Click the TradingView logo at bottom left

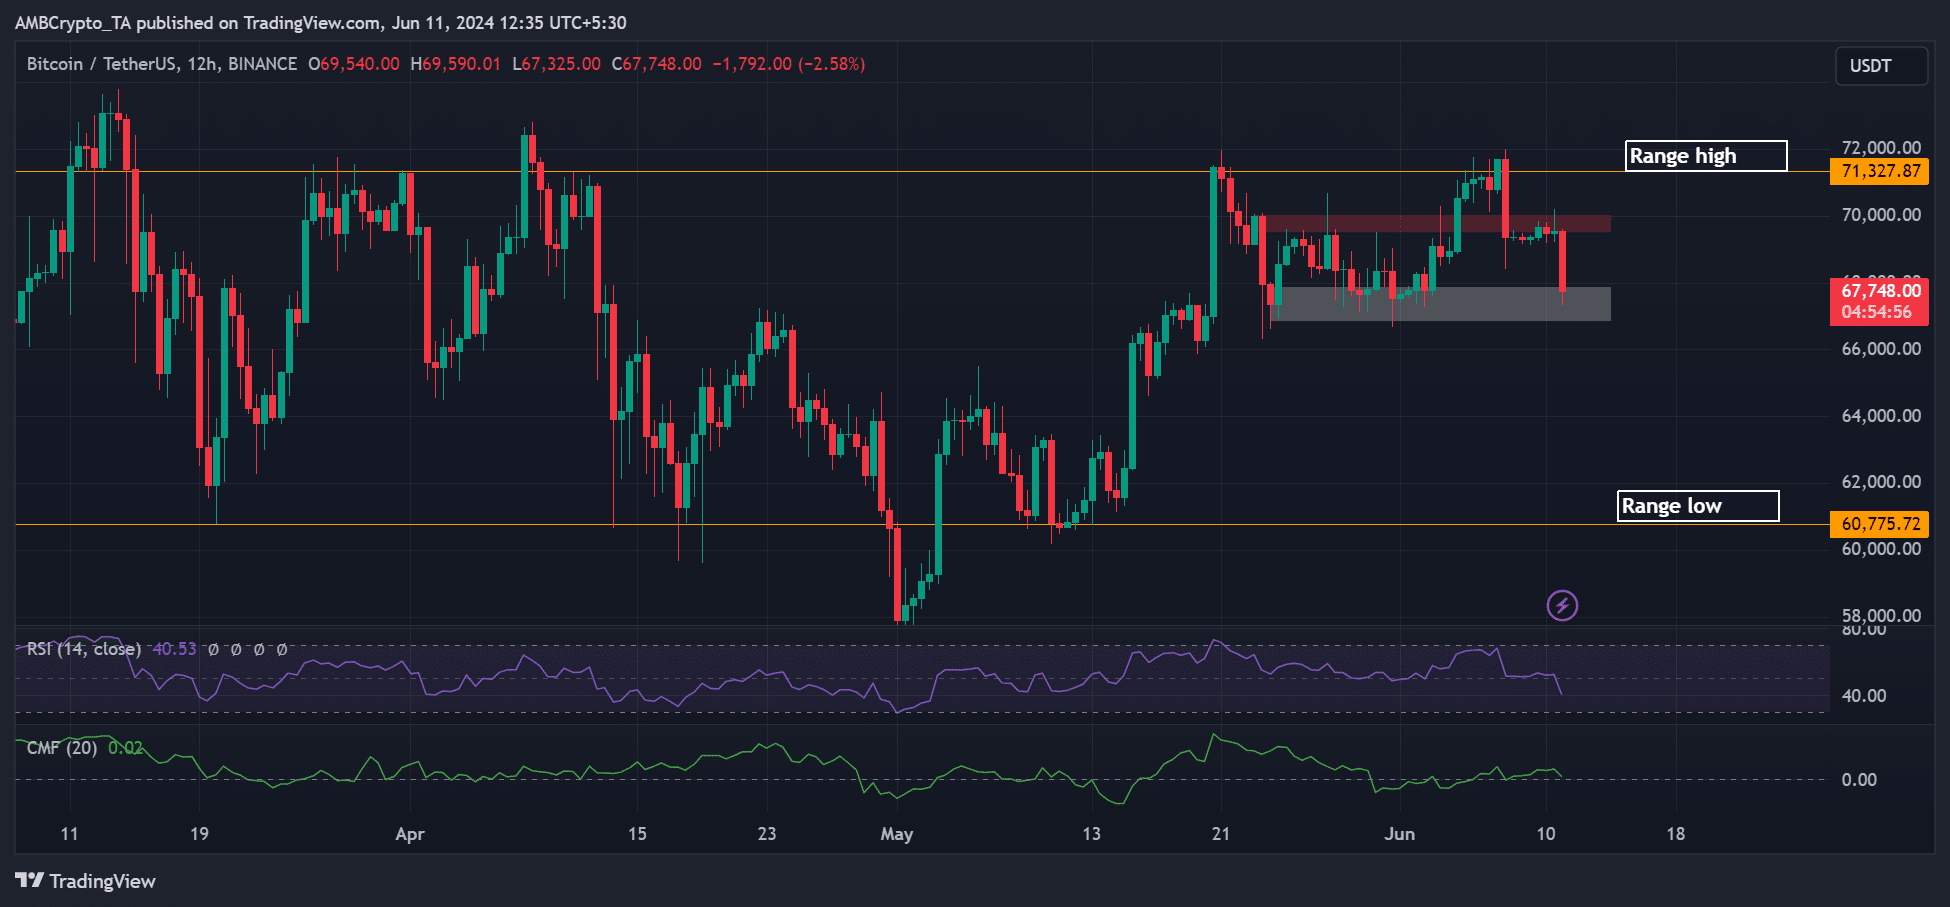point(85,881)
